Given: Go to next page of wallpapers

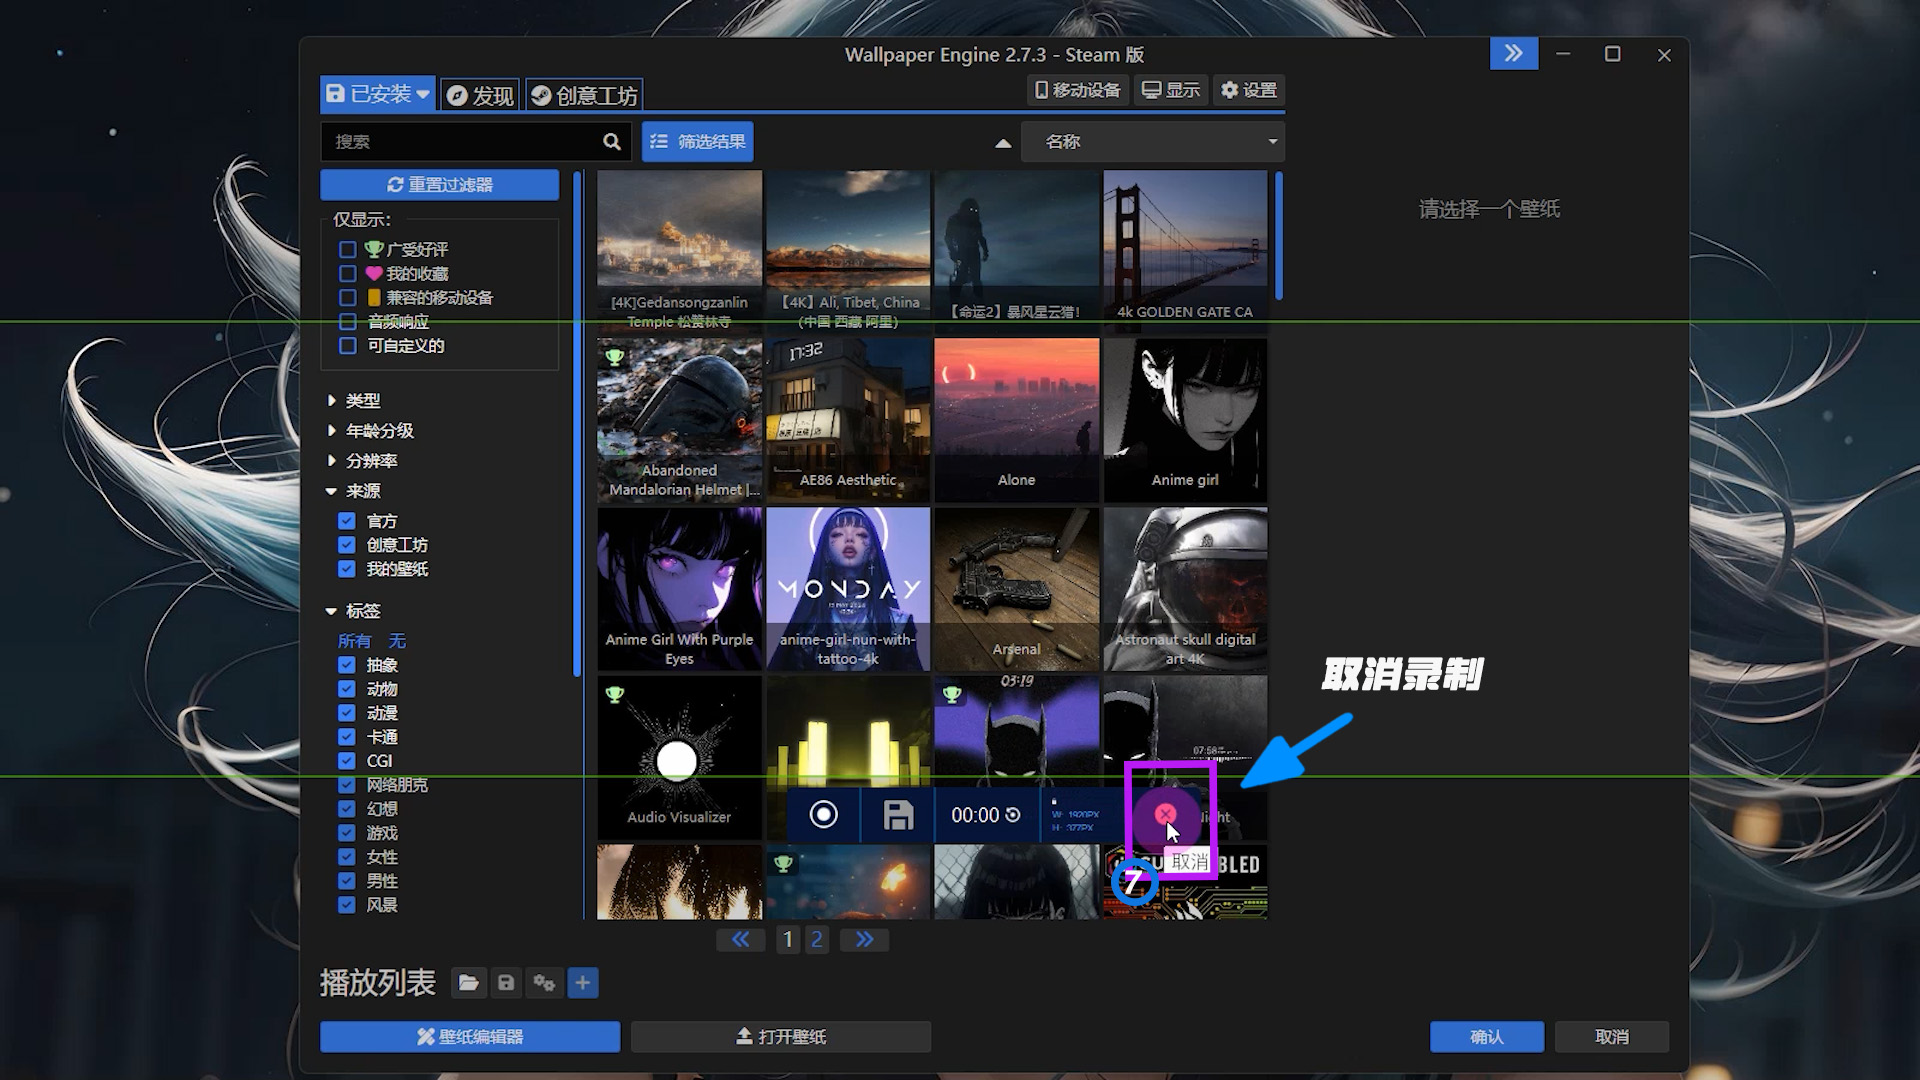Looking at the screenshot, I should (x=865, y=939).
